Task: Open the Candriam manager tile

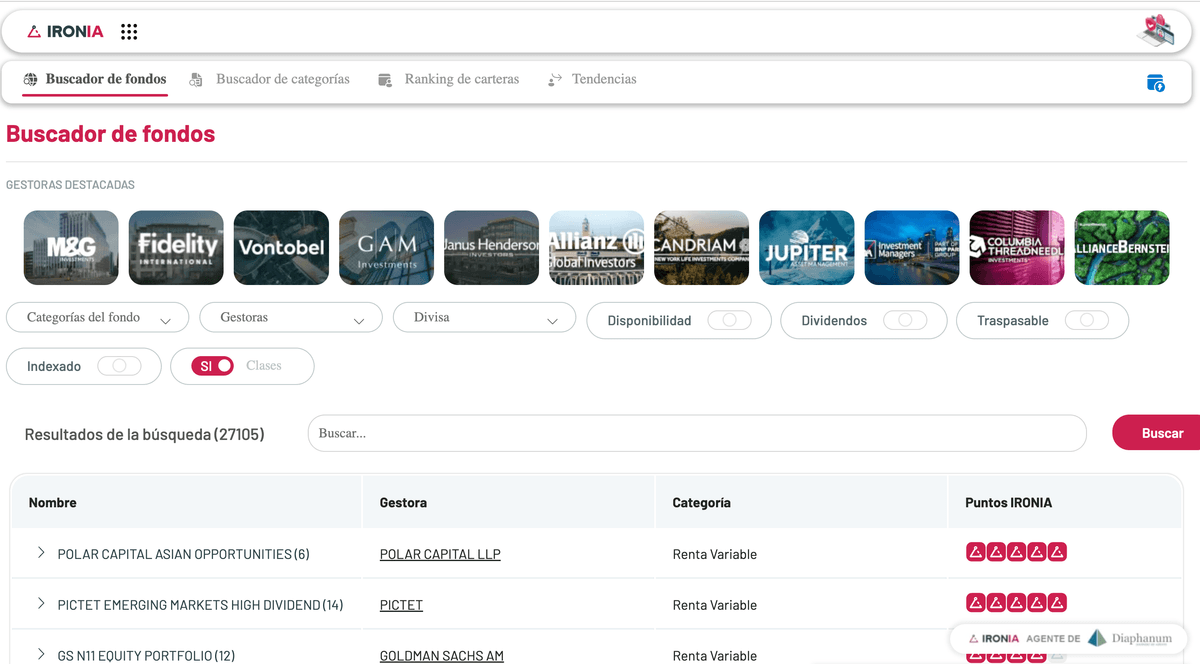Action: point(702,248)
